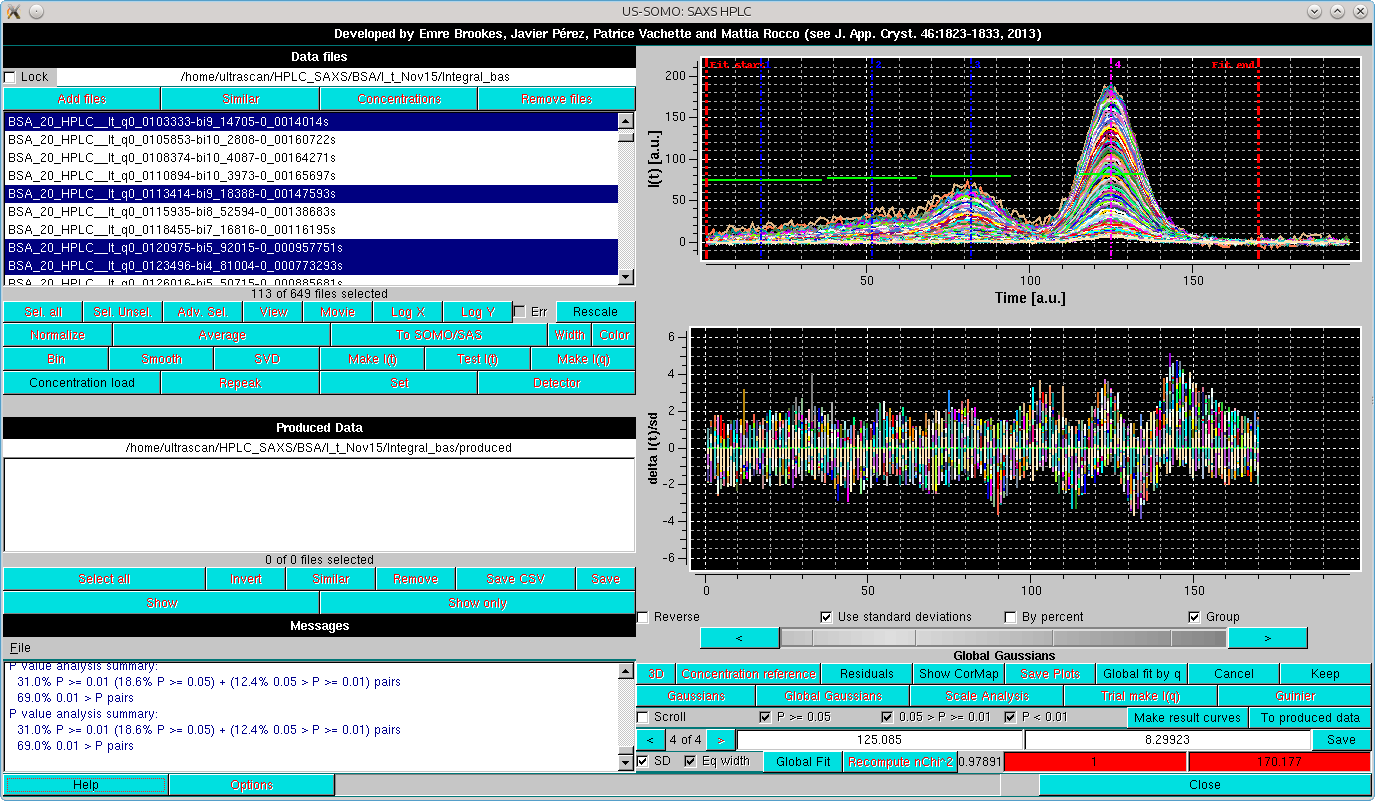
Task: Click the plot slider left arrow button
Action: pos(739,638)
